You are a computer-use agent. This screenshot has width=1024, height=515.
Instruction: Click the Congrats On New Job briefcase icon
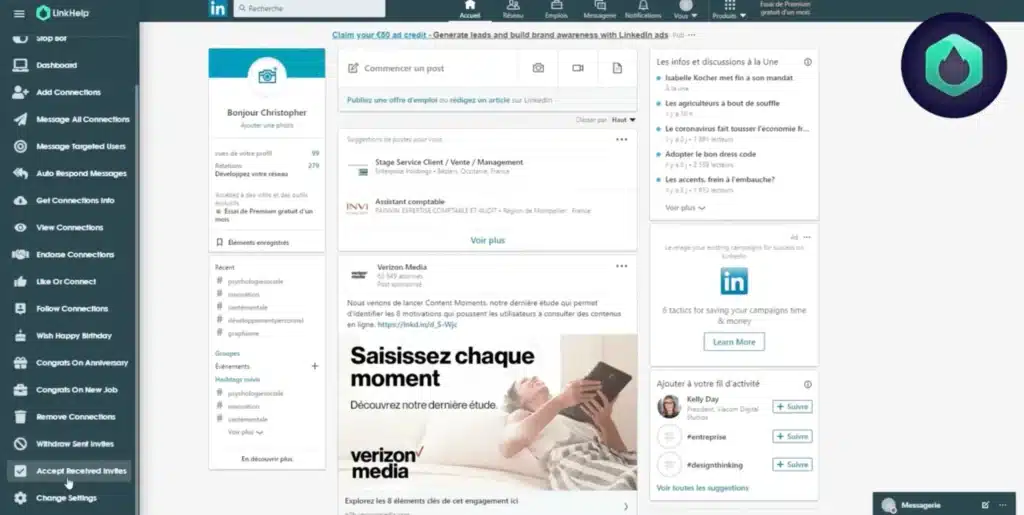[x=20, y=390]
